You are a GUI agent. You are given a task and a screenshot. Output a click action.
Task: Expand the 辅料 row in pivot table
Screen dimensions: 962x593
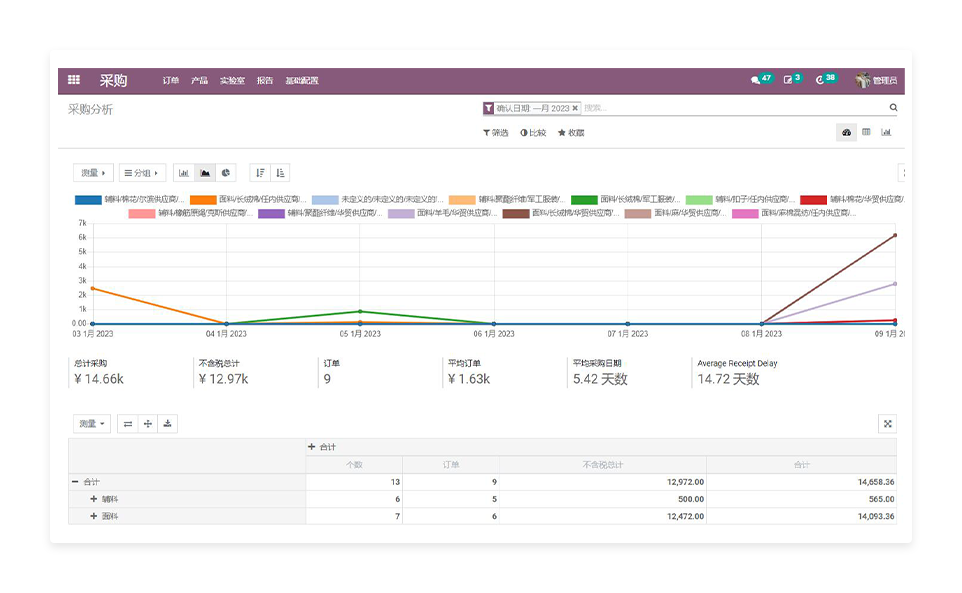94,499
